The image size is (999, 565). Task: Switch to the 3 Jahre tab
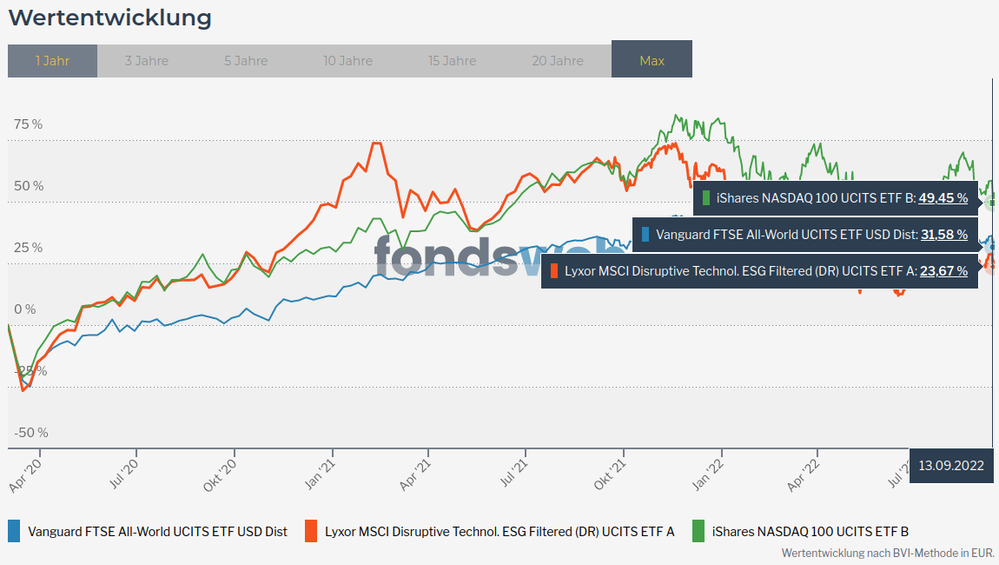coord(146,60)
